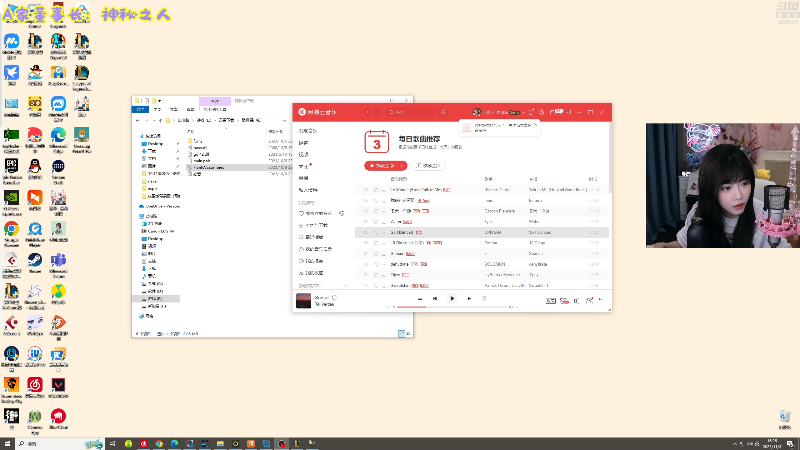Image resolution: width=800 pixels, height=450 pixels.
Task: Open 最近播放 in the sidebar
Action: click(x=311, y=237)
